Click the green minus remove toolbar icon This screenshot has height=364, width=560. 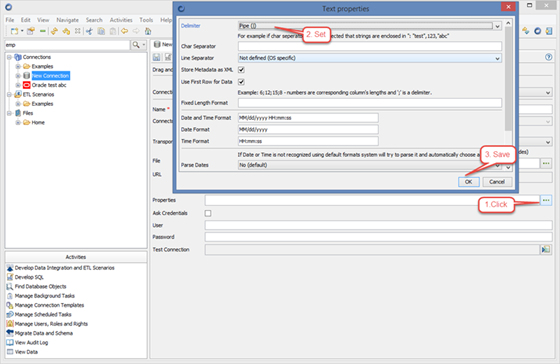(x=42, y=31)
